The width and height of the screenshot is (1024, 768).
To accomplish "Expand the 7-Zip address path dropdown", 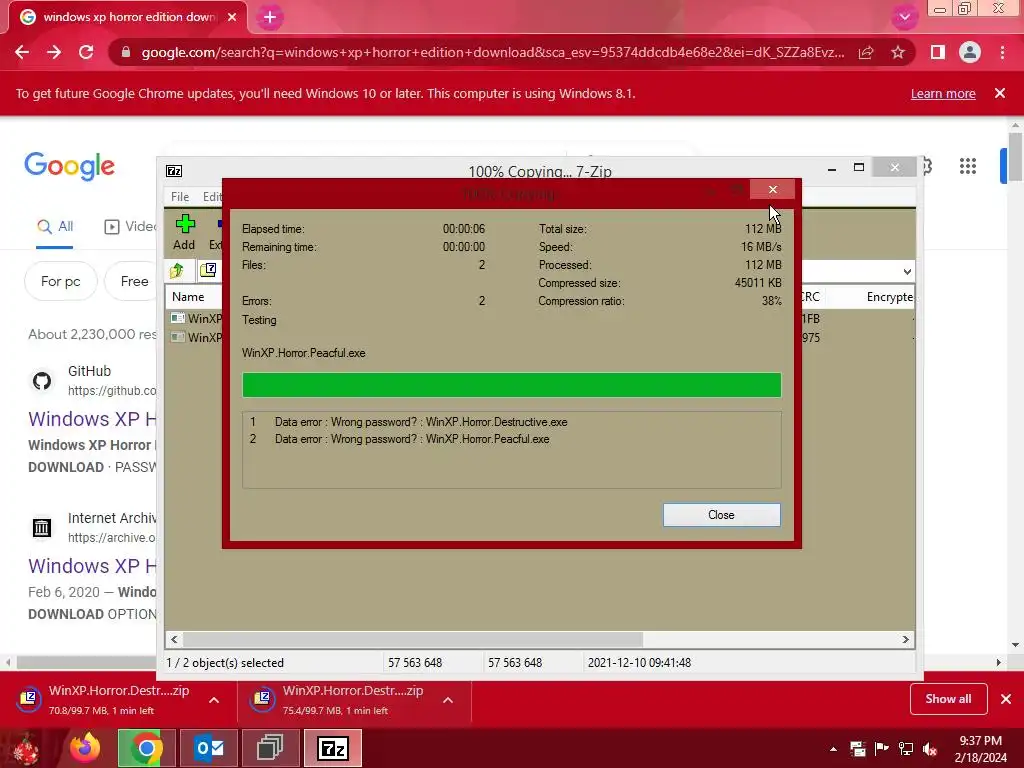I will [x=907, y=272].
